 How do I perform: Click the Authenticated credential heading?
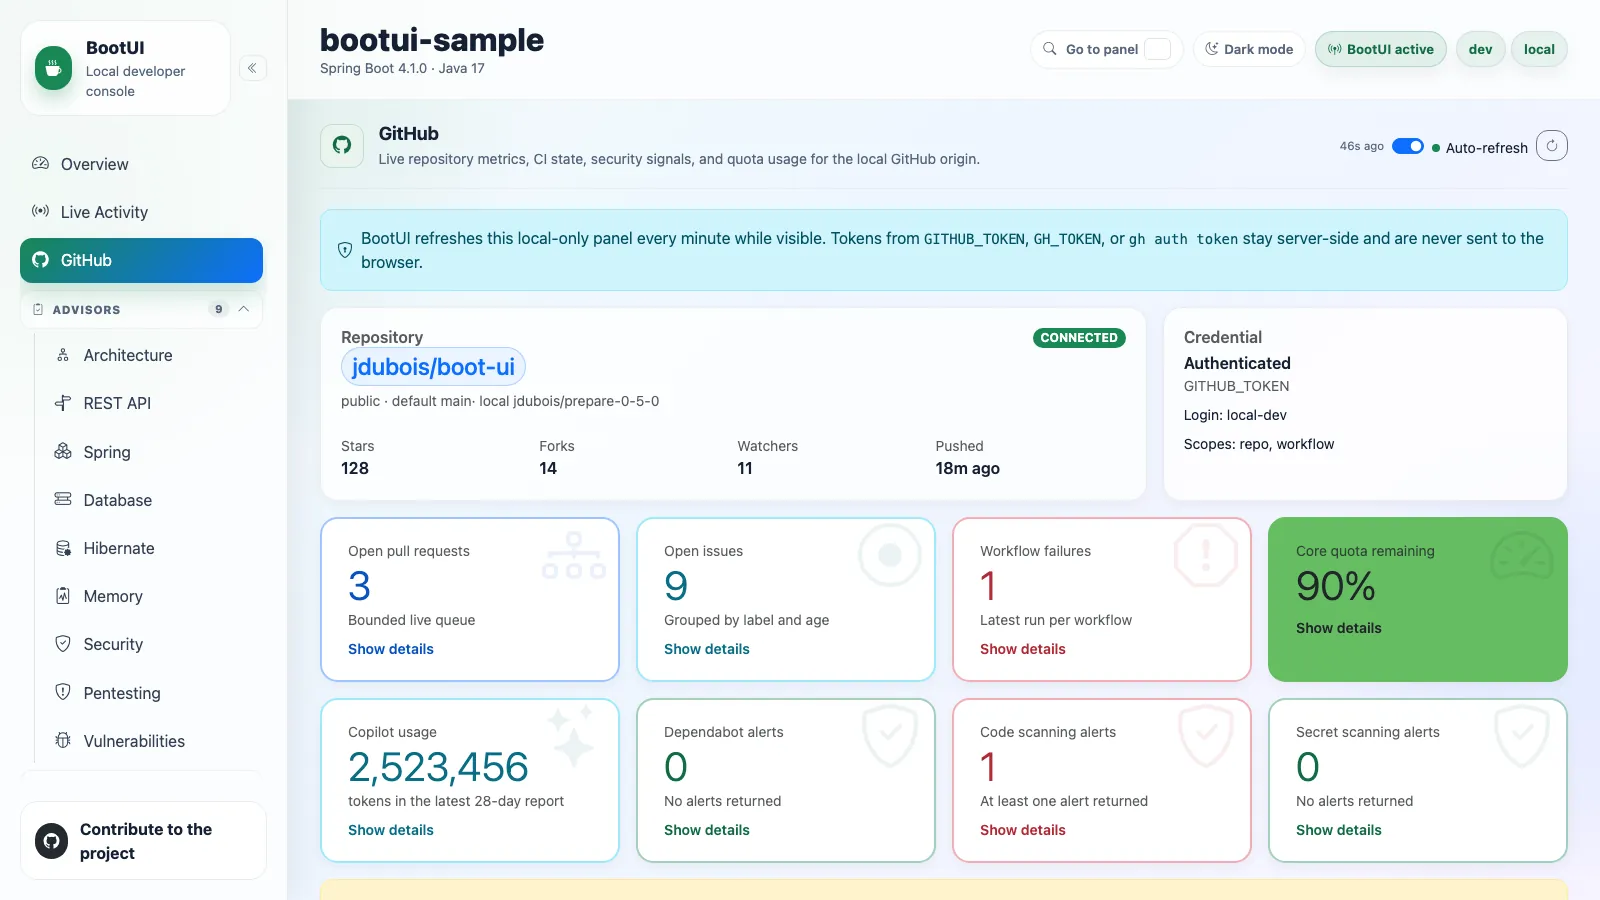pos(1237,363)
